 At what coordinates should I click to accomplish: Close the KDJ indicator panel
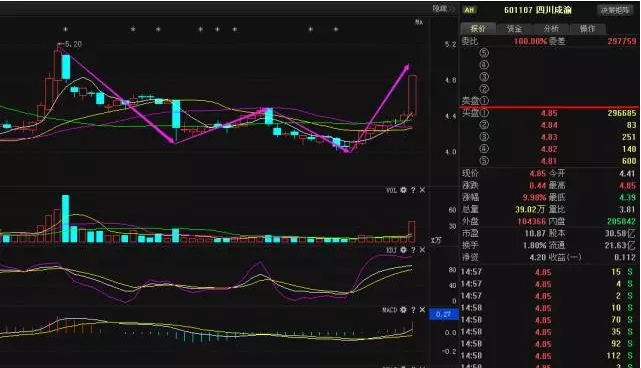(422, 250)
